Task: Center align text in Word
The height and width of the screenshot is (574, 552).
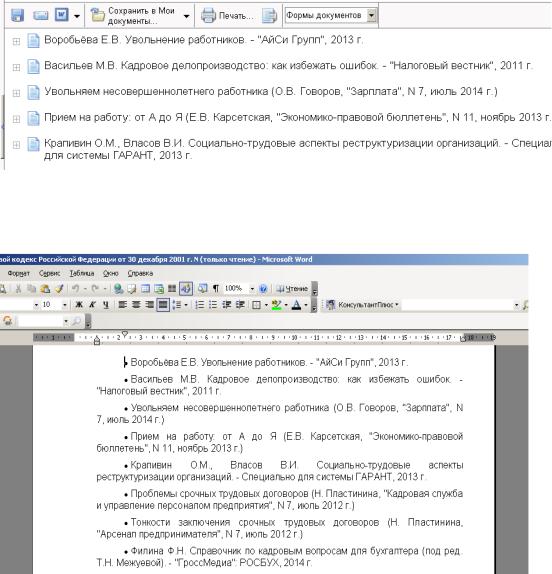Action: pos(136,305)
